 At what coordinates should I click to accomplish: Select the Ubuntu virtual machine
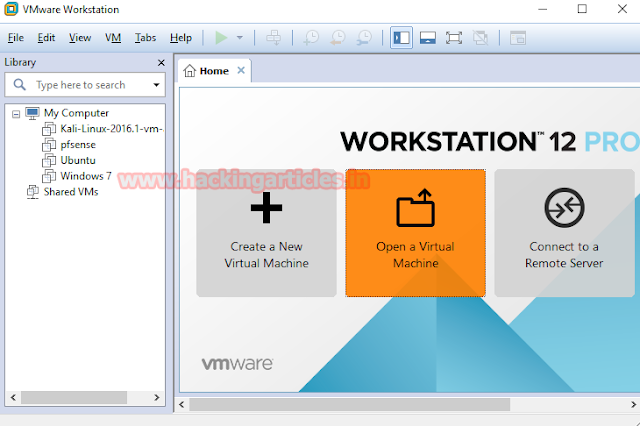(x=78, y=160)
